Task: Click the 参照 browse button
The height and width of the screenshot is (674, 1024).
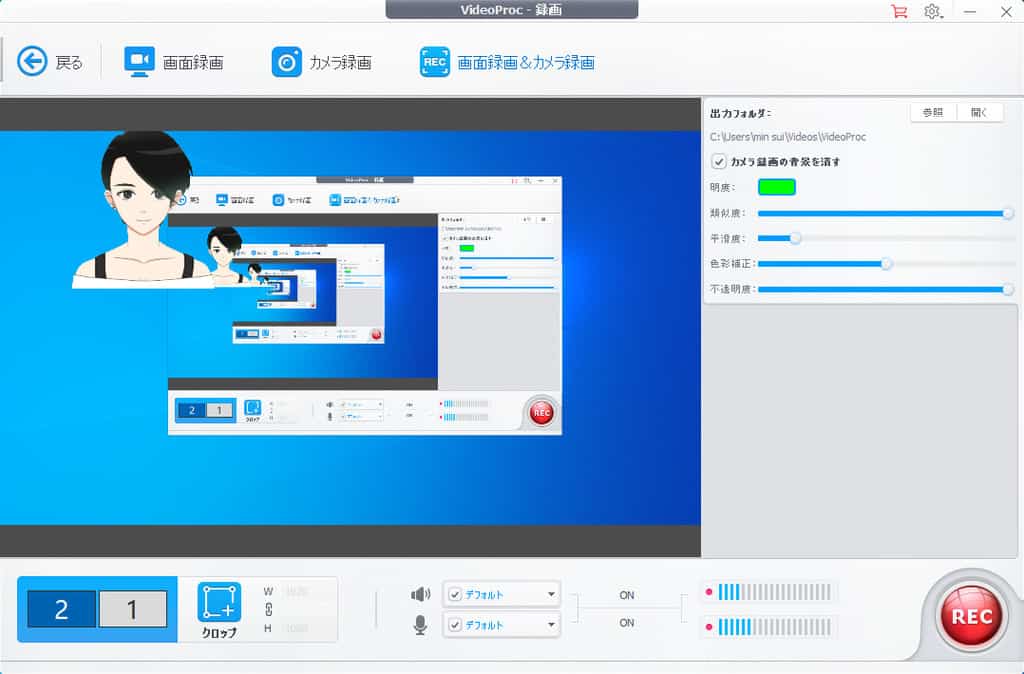Action: pyautogui.click(x=933, y=113)
